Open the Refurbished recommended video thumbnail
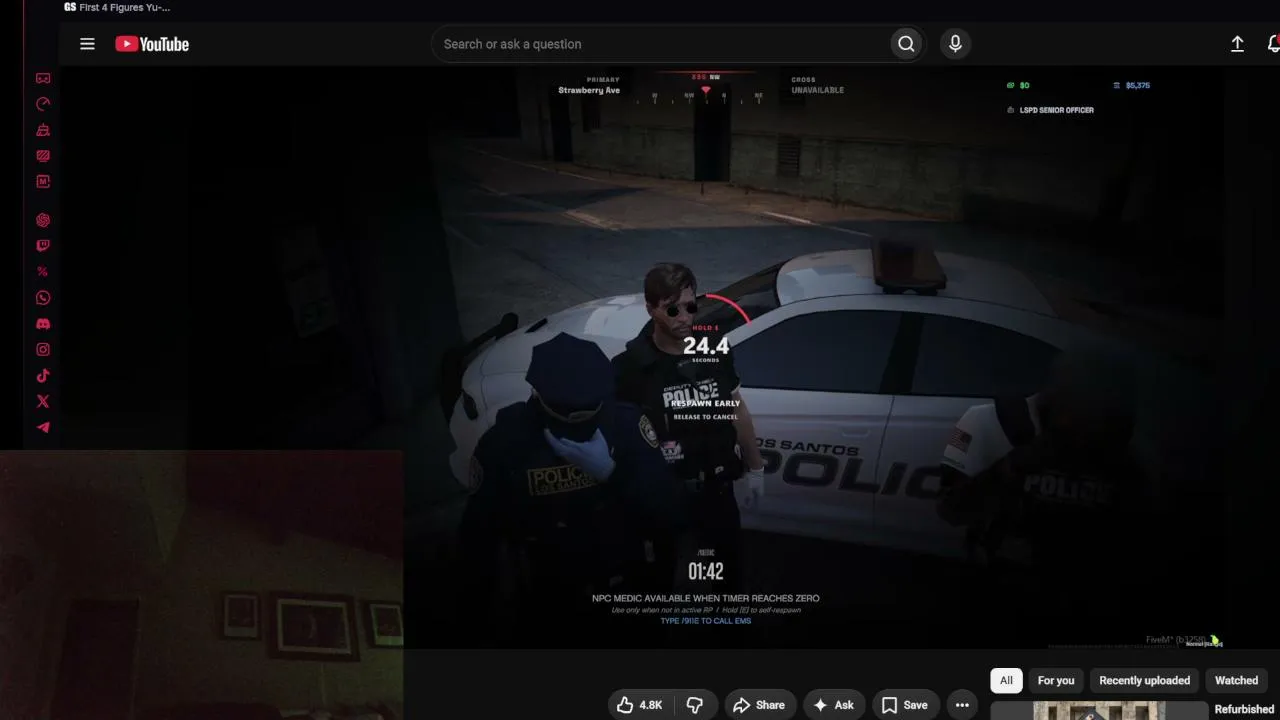Screen dimensions: 1280x720 [1099, 711]
